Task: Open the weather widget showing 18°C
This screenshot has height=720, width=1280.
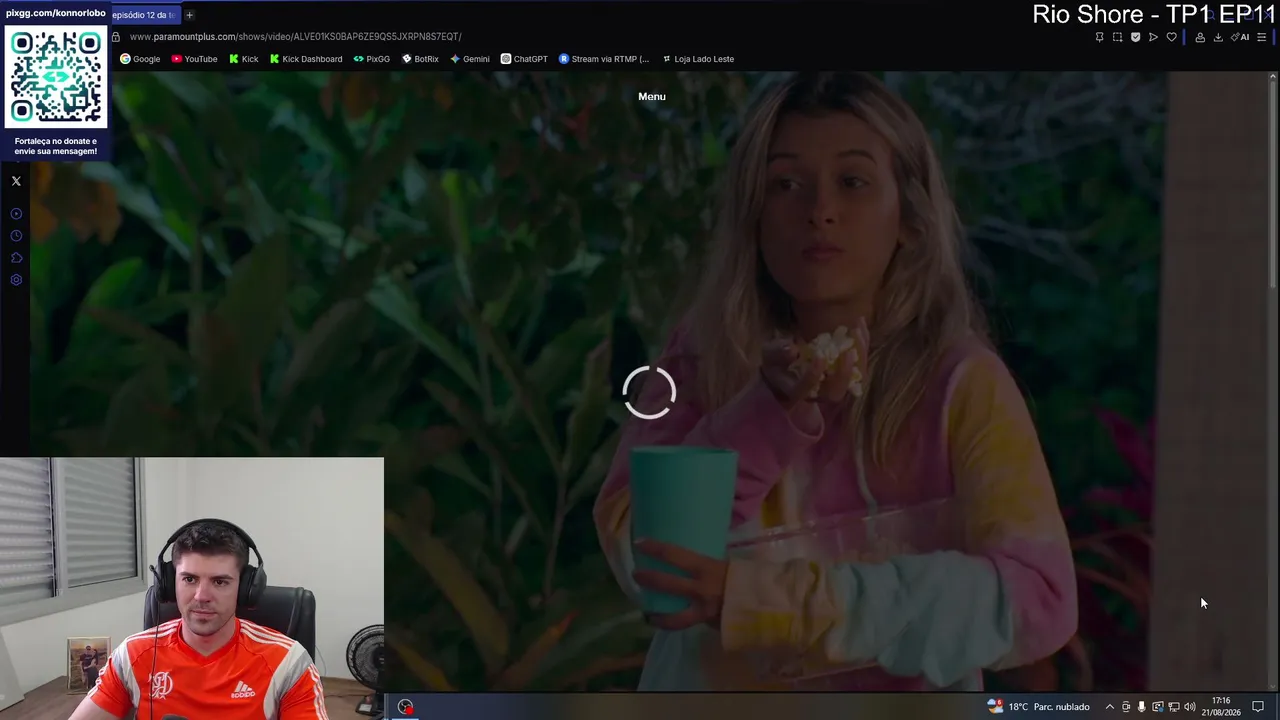Action: pyautogui.click(x=1038, y=707)
